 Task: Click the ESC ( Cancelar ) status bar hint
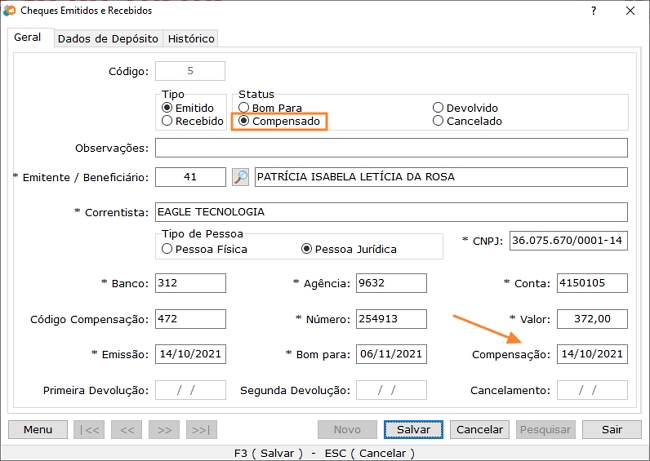pyautogui.click(x=369, y=453)
